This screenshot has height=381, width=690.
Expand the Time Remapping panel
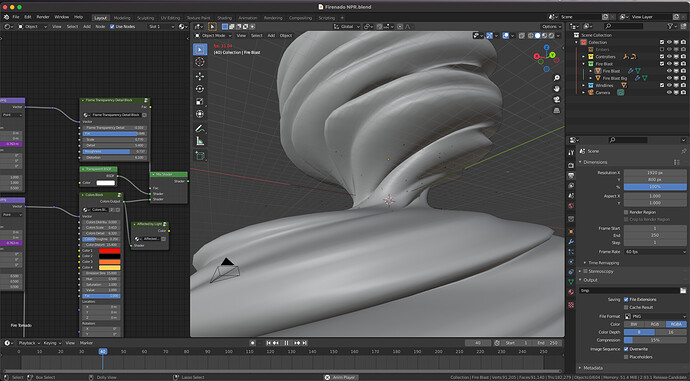(603, 263)
